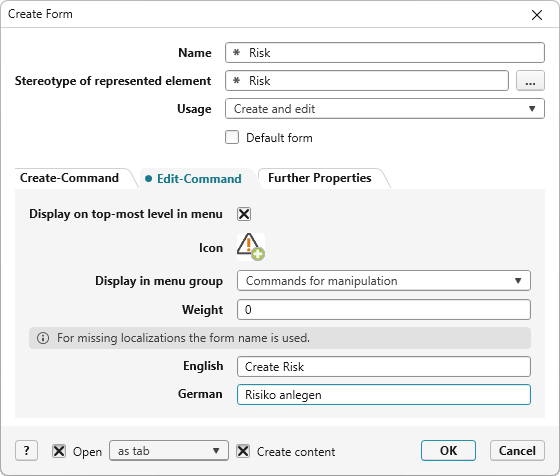The width and height of the screenshot is (560, 476).
Task: Confirm with the OK button
Action: click(x=448, y=451)
